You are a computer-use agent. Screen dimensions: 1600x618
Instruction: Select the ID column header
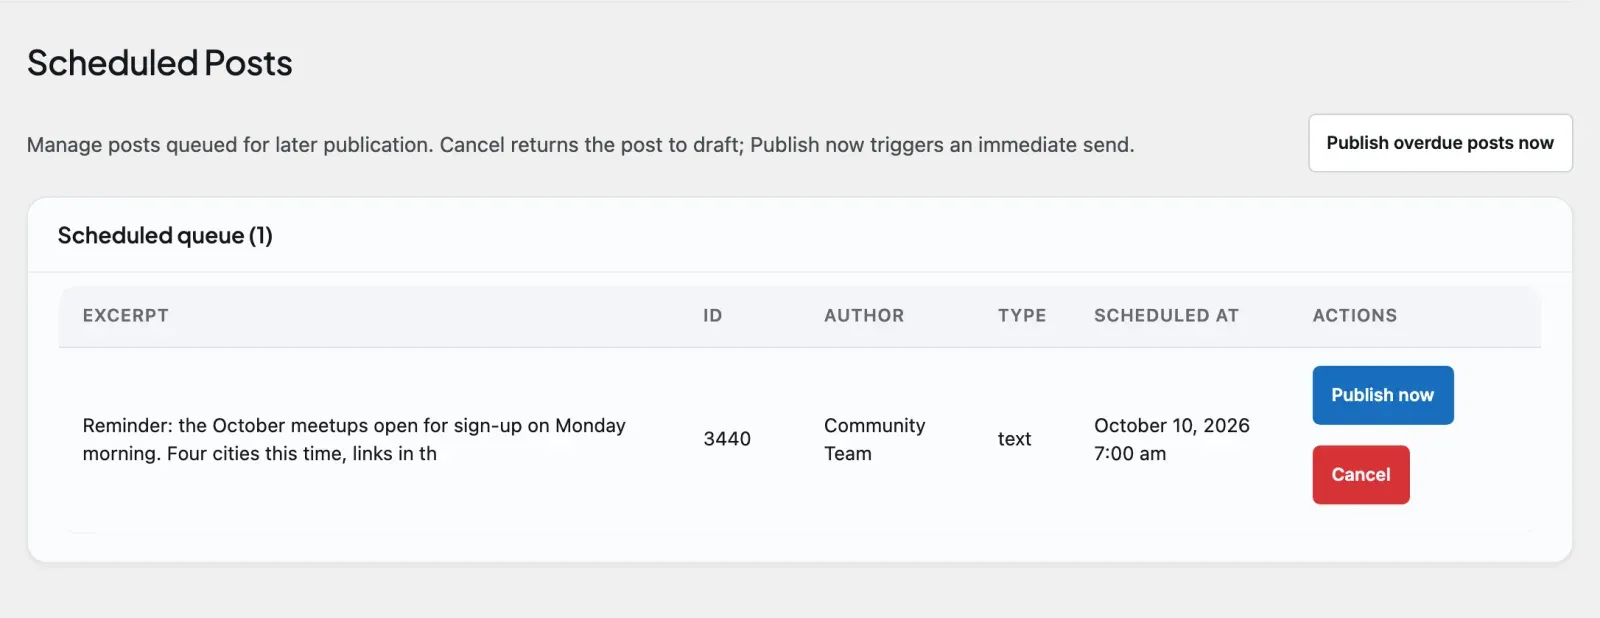pos(712,316)
